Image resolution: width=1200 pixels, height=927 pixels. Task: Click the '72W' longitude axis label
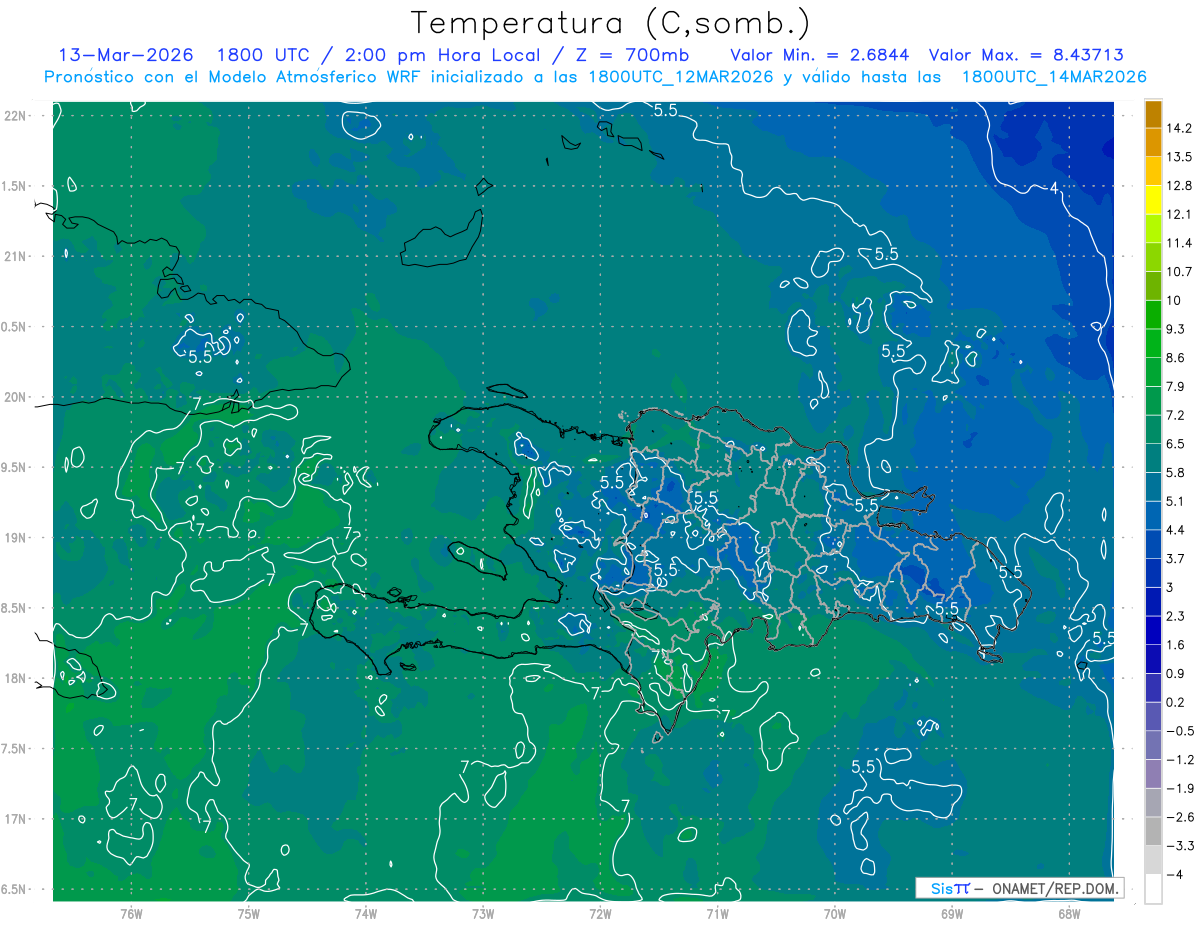pyautogui.click(x=600, y=913)
